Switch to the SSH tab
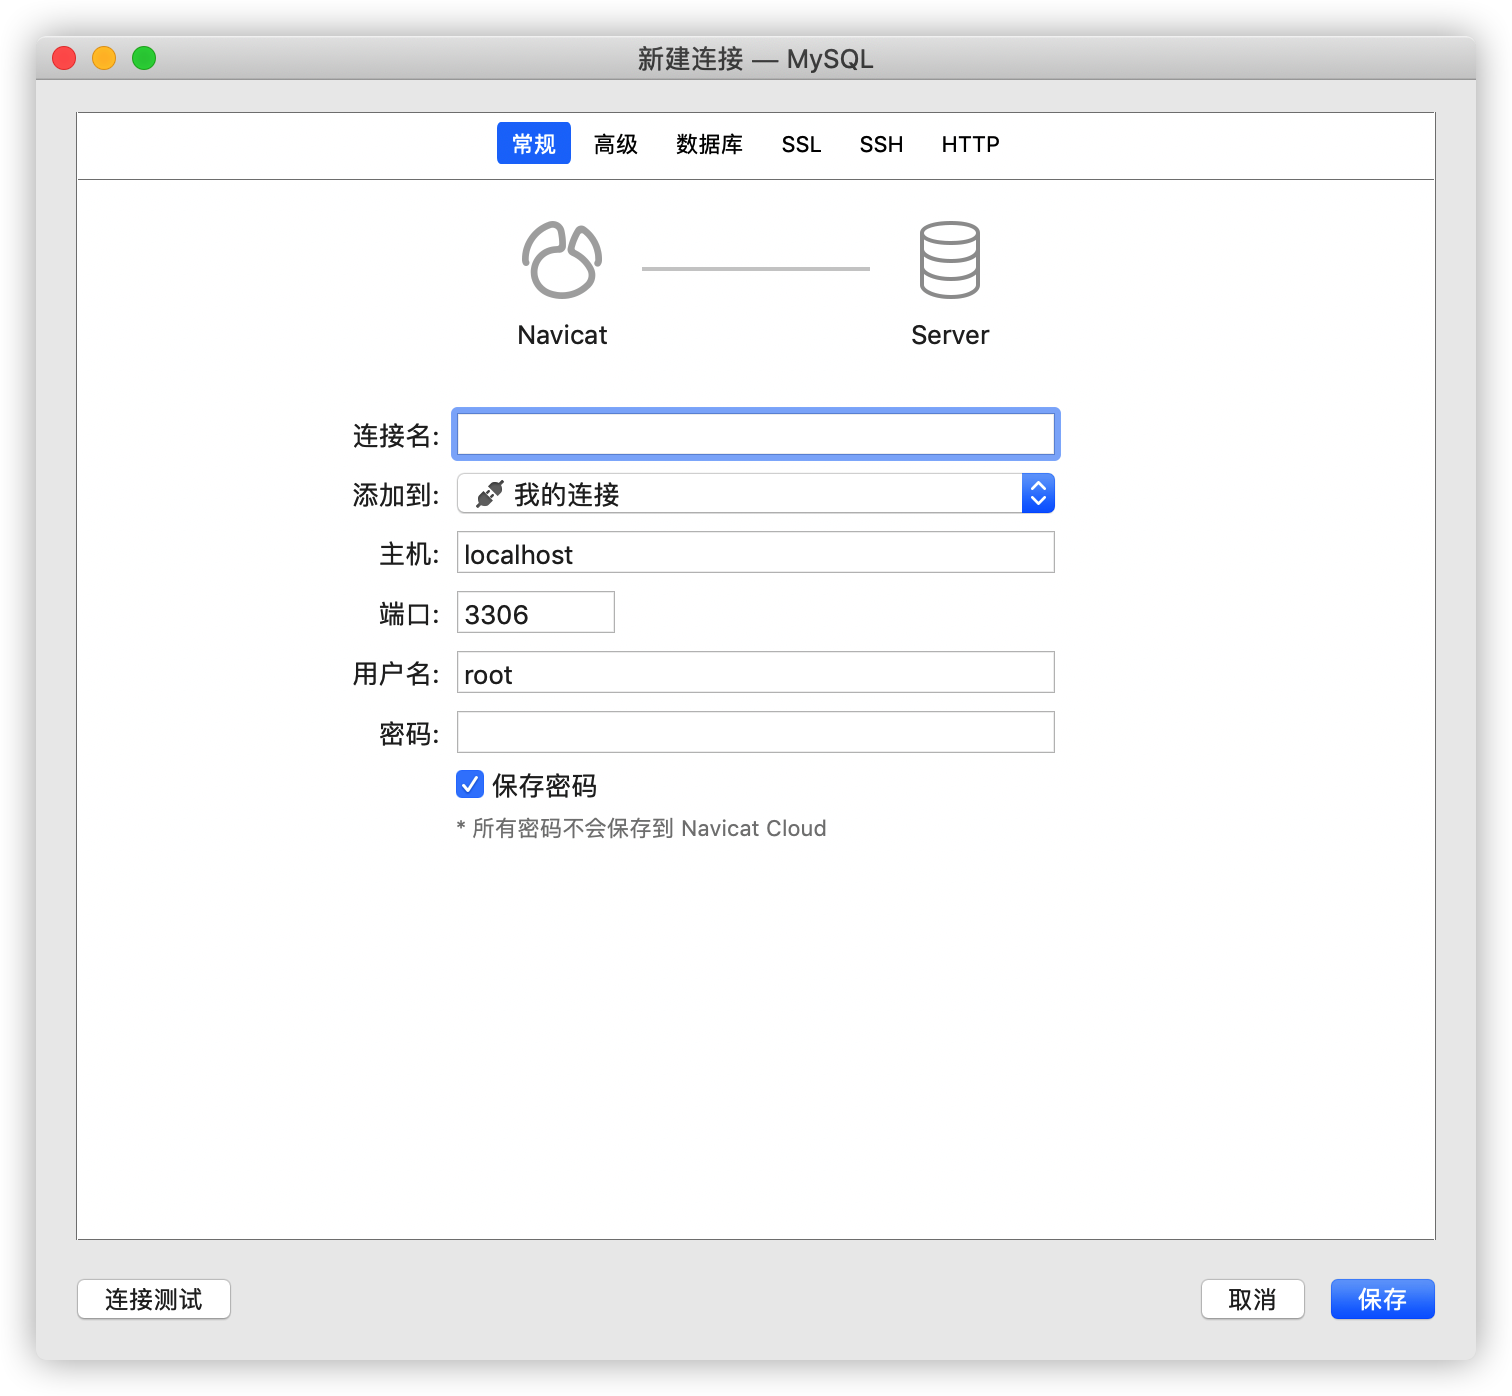 click(881, 144)
